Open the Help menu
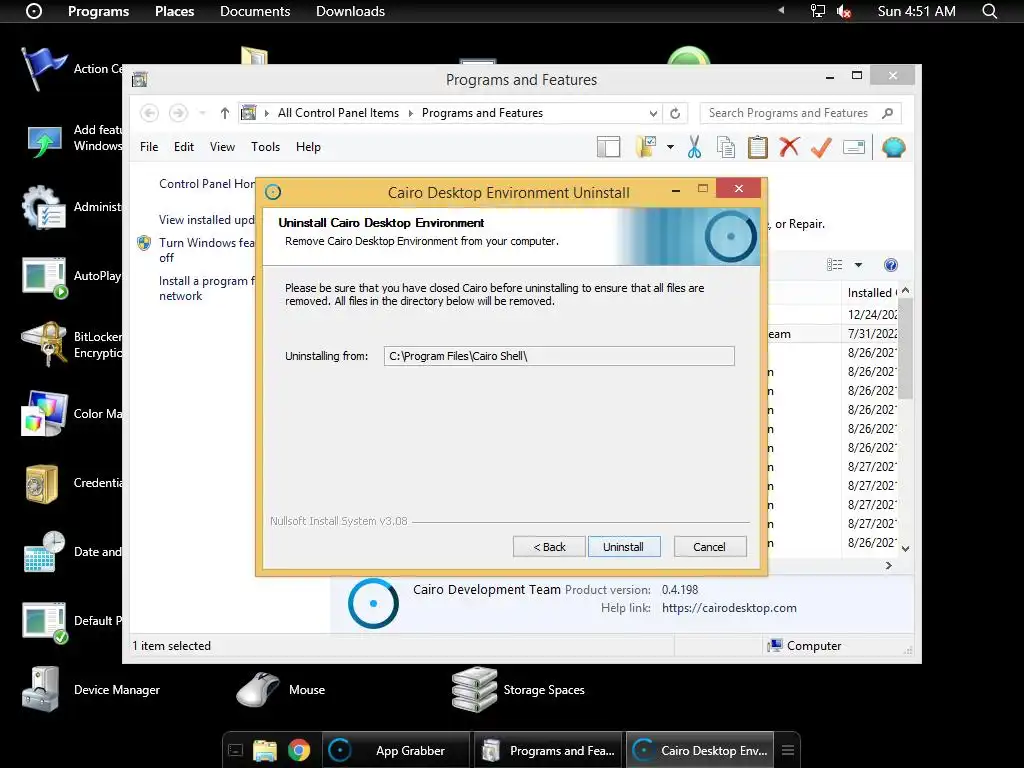 (308, 147)
